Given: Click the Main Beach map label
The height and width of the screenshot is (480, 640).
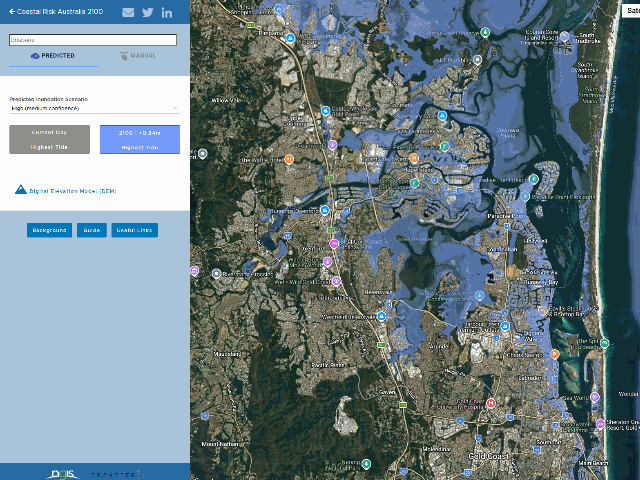Looking at the screenshot, I should point(593,463).
